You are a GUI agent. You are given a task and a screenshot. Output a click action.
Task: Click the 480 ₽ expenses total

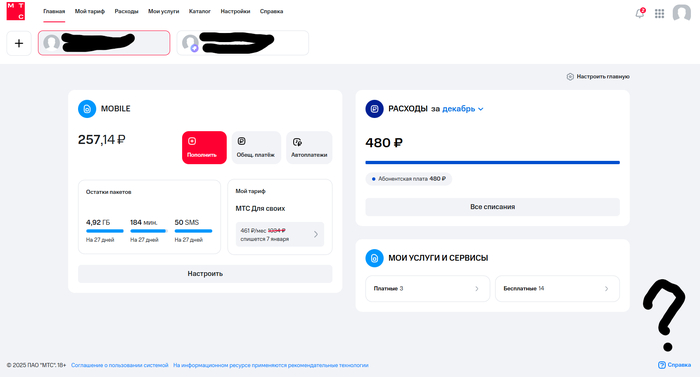point(384,143)
